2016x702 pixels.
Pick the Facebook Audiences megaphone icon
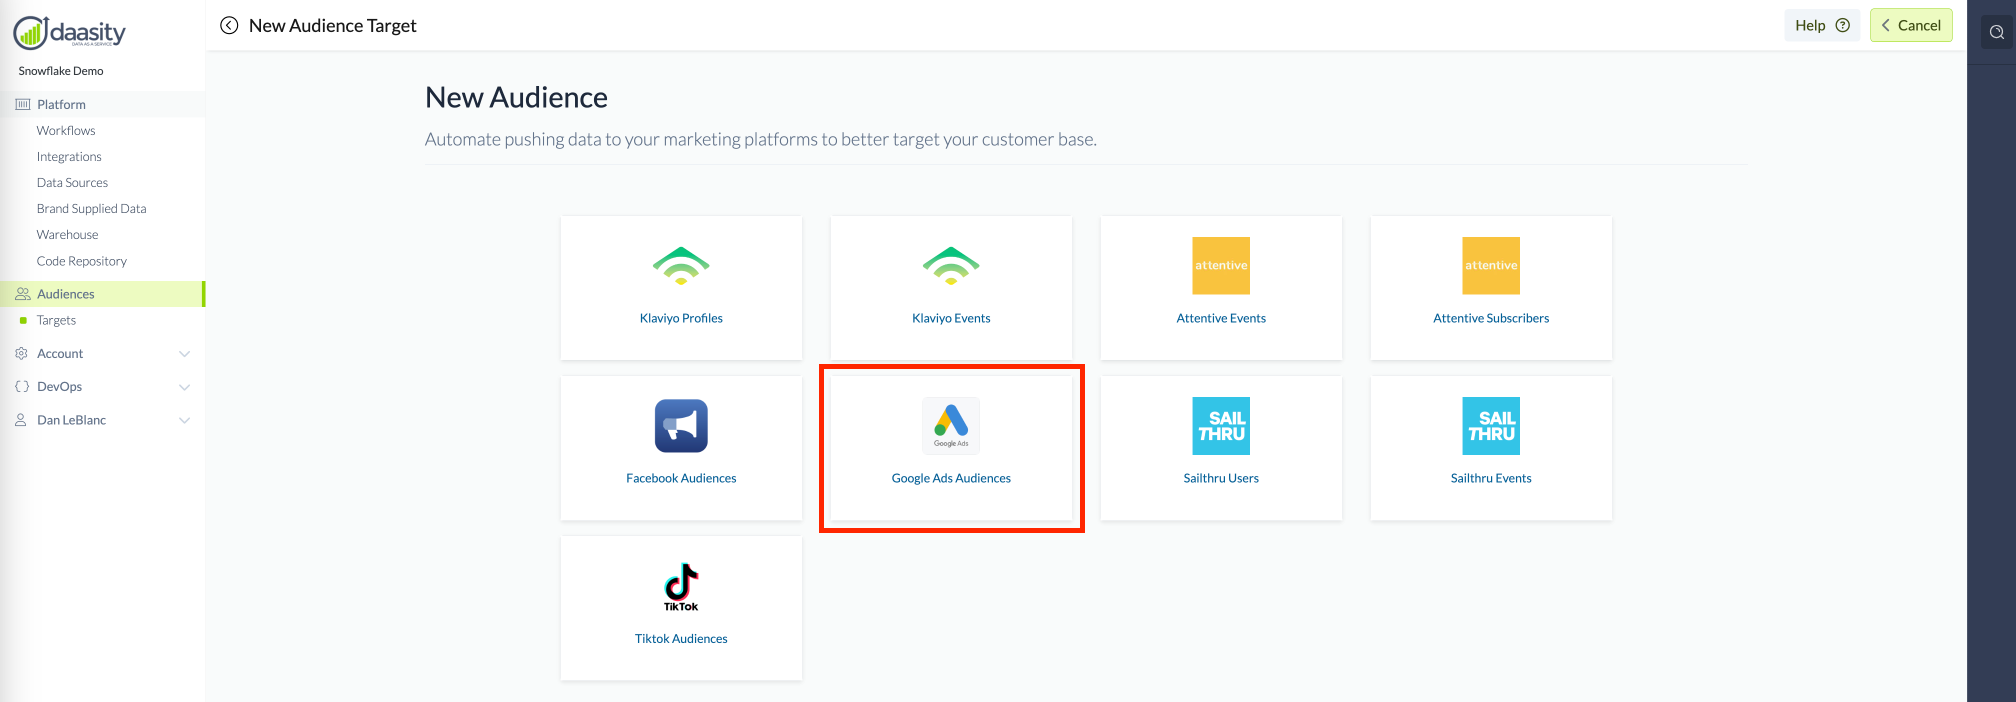point(681,426)
